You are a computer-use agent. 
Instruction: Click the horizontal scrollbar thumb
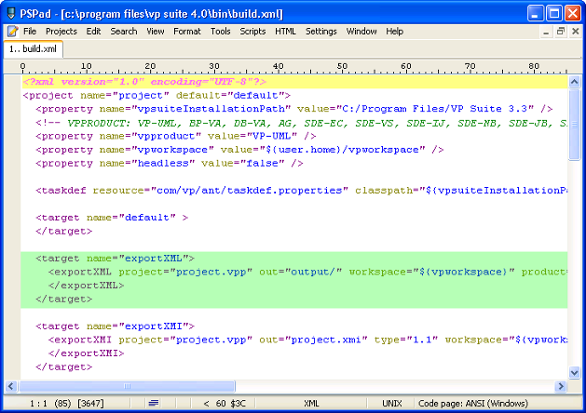click(x=127, y=386)
